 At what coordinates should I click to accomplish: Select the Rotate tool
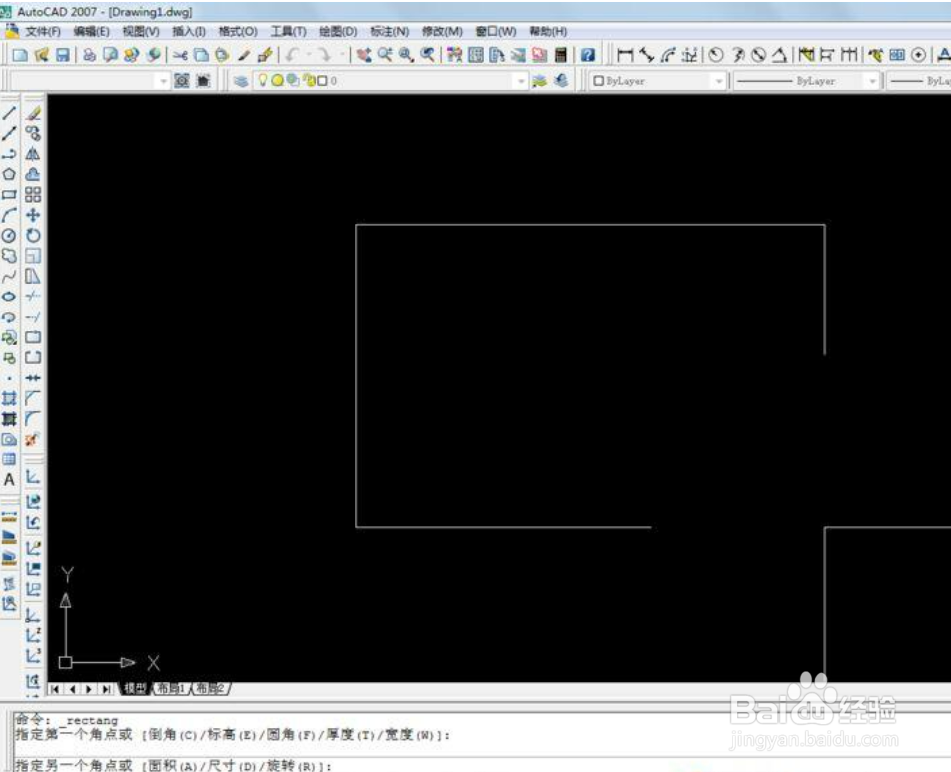(x=33, y=236)
